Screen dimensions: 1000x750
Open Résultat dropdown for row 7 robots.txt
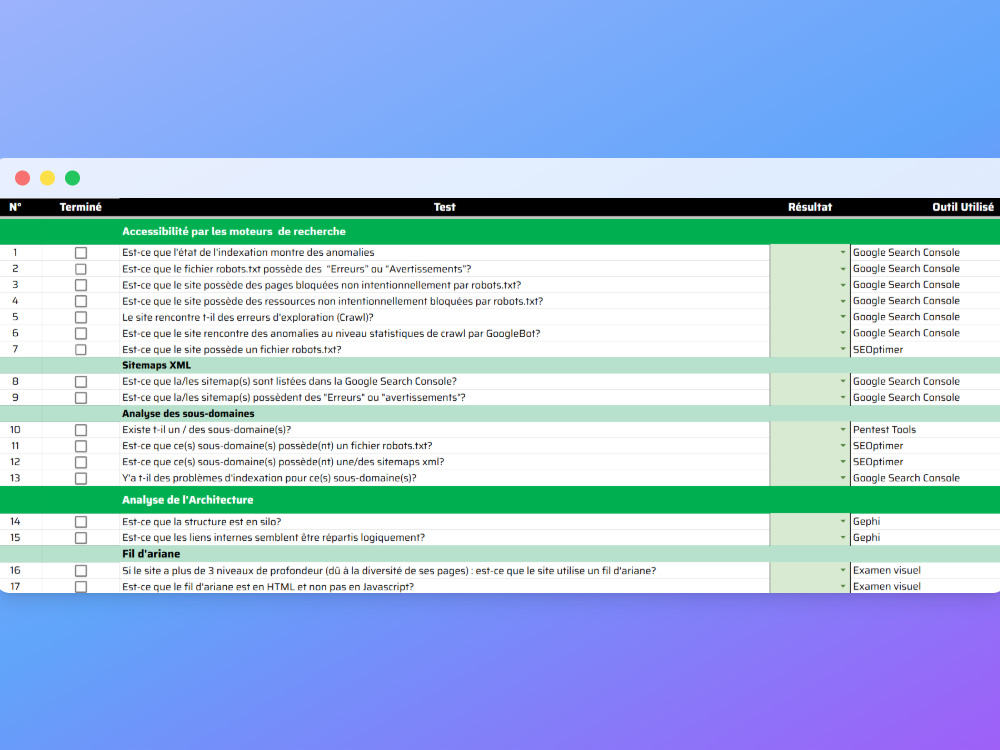pos(842,349)
